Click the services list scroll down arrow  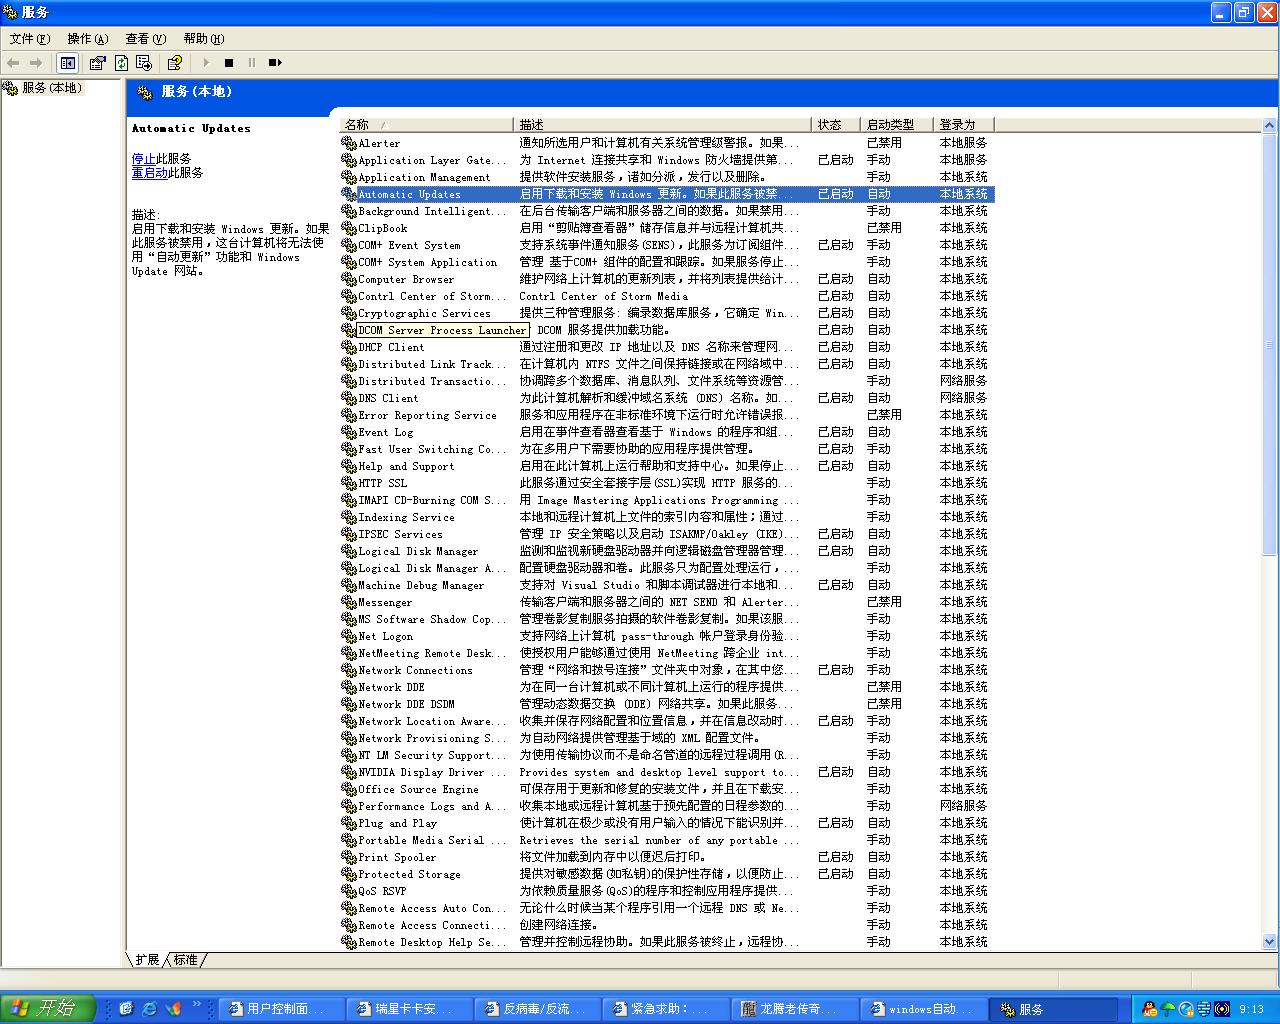[x=1270, y=941]
